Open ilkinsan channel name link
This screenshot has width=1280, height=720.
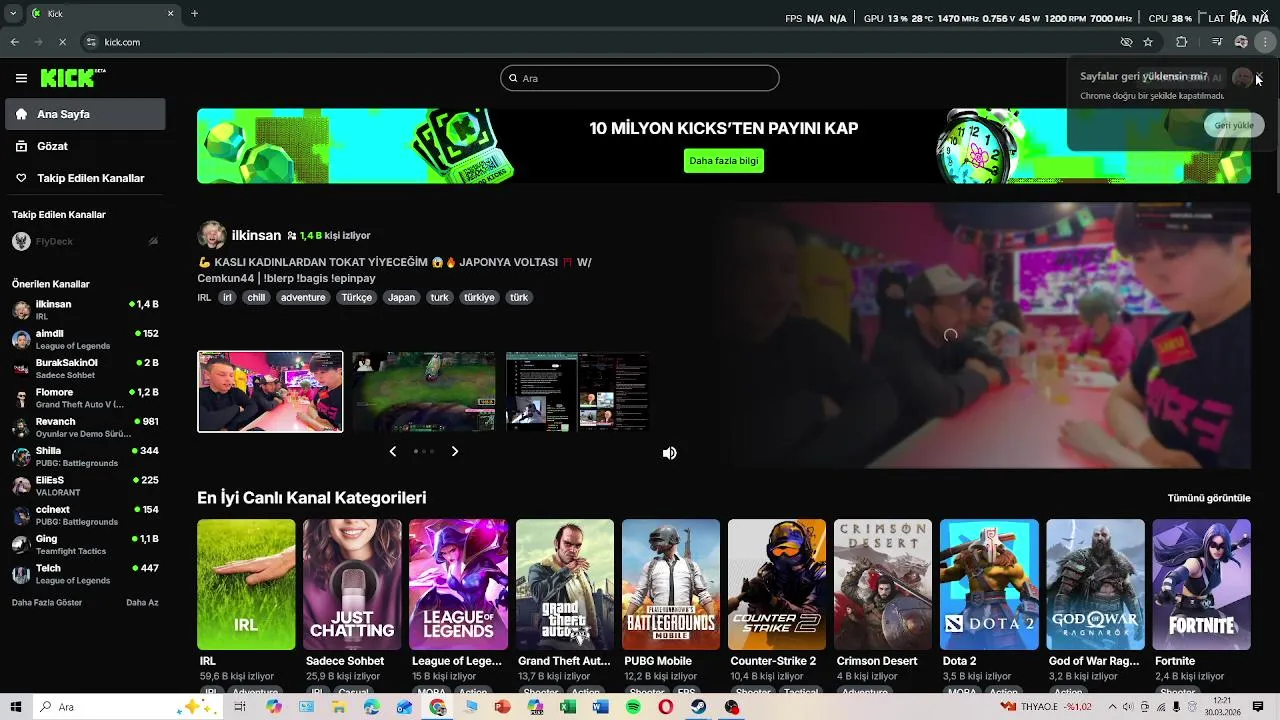(x=256, y=235)
